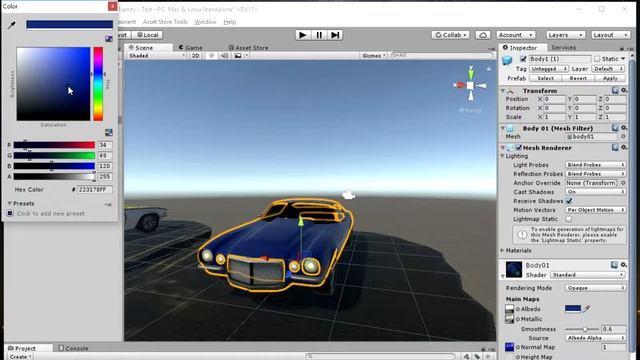Toggle scene audio speaker icon

tap(224, 56)
